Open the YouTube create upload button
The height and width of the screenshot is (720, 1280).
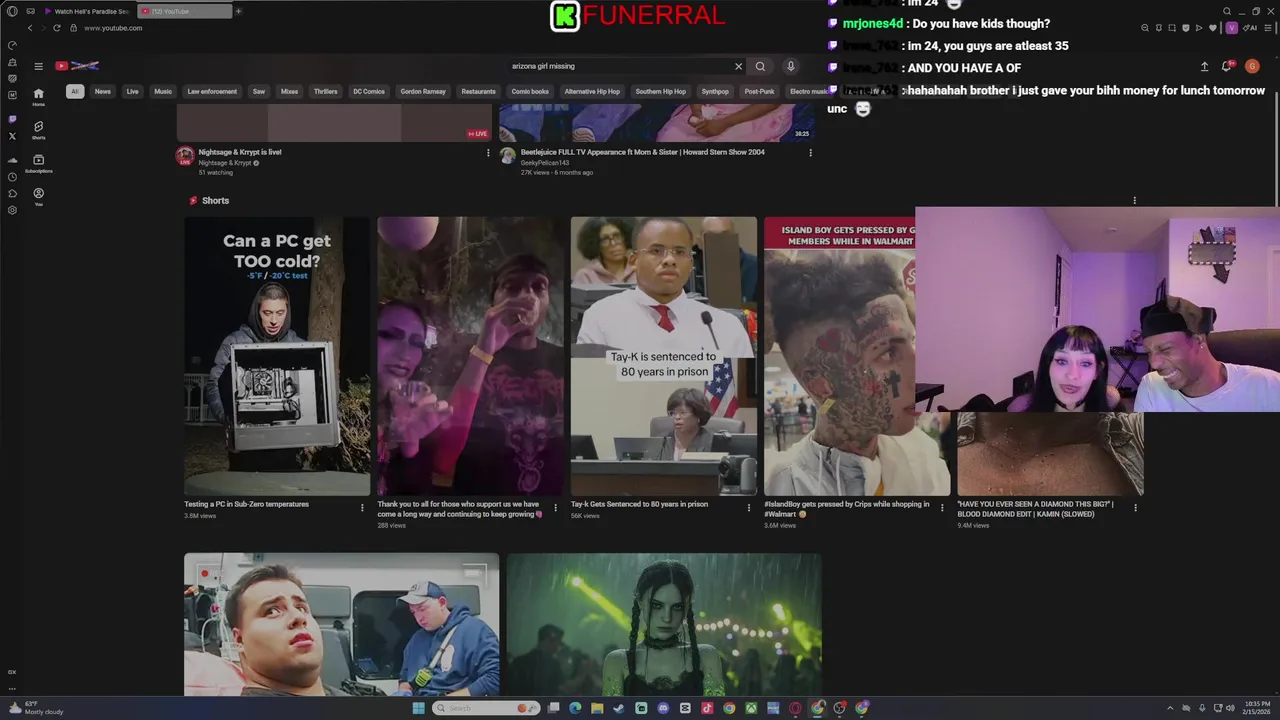1204,66
